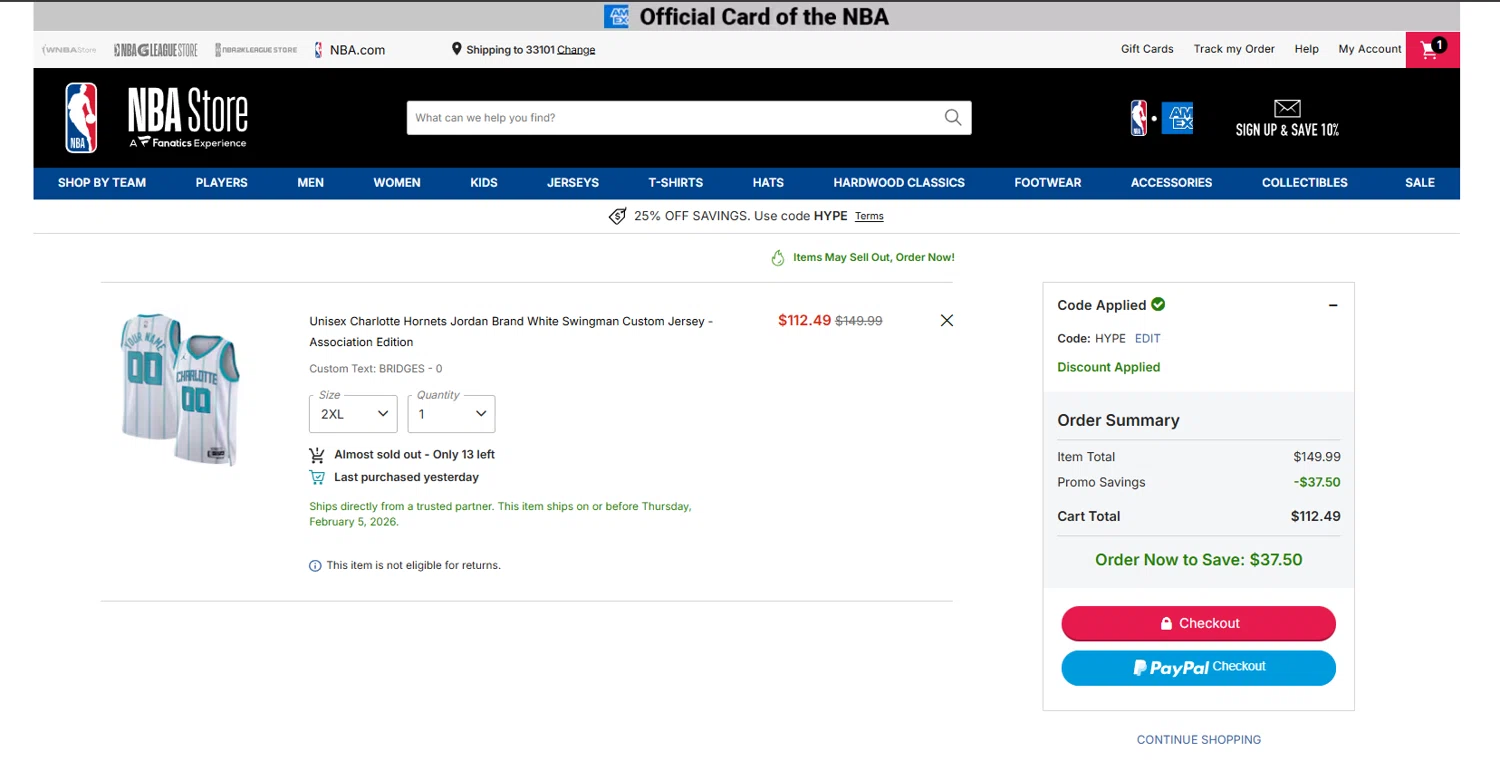The image size is (1500, 762).
Task: Click the discount tag icon
Action: click(x=618, y=216)
